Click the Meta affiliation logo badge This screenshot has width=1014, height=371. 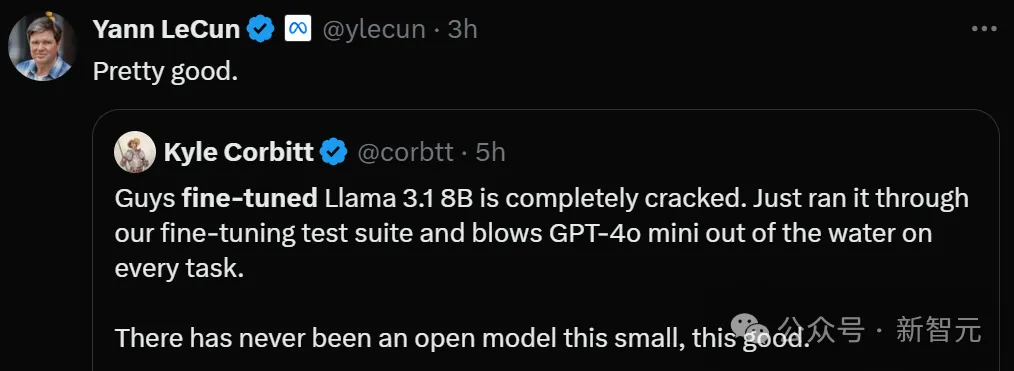tap(298, 29)
